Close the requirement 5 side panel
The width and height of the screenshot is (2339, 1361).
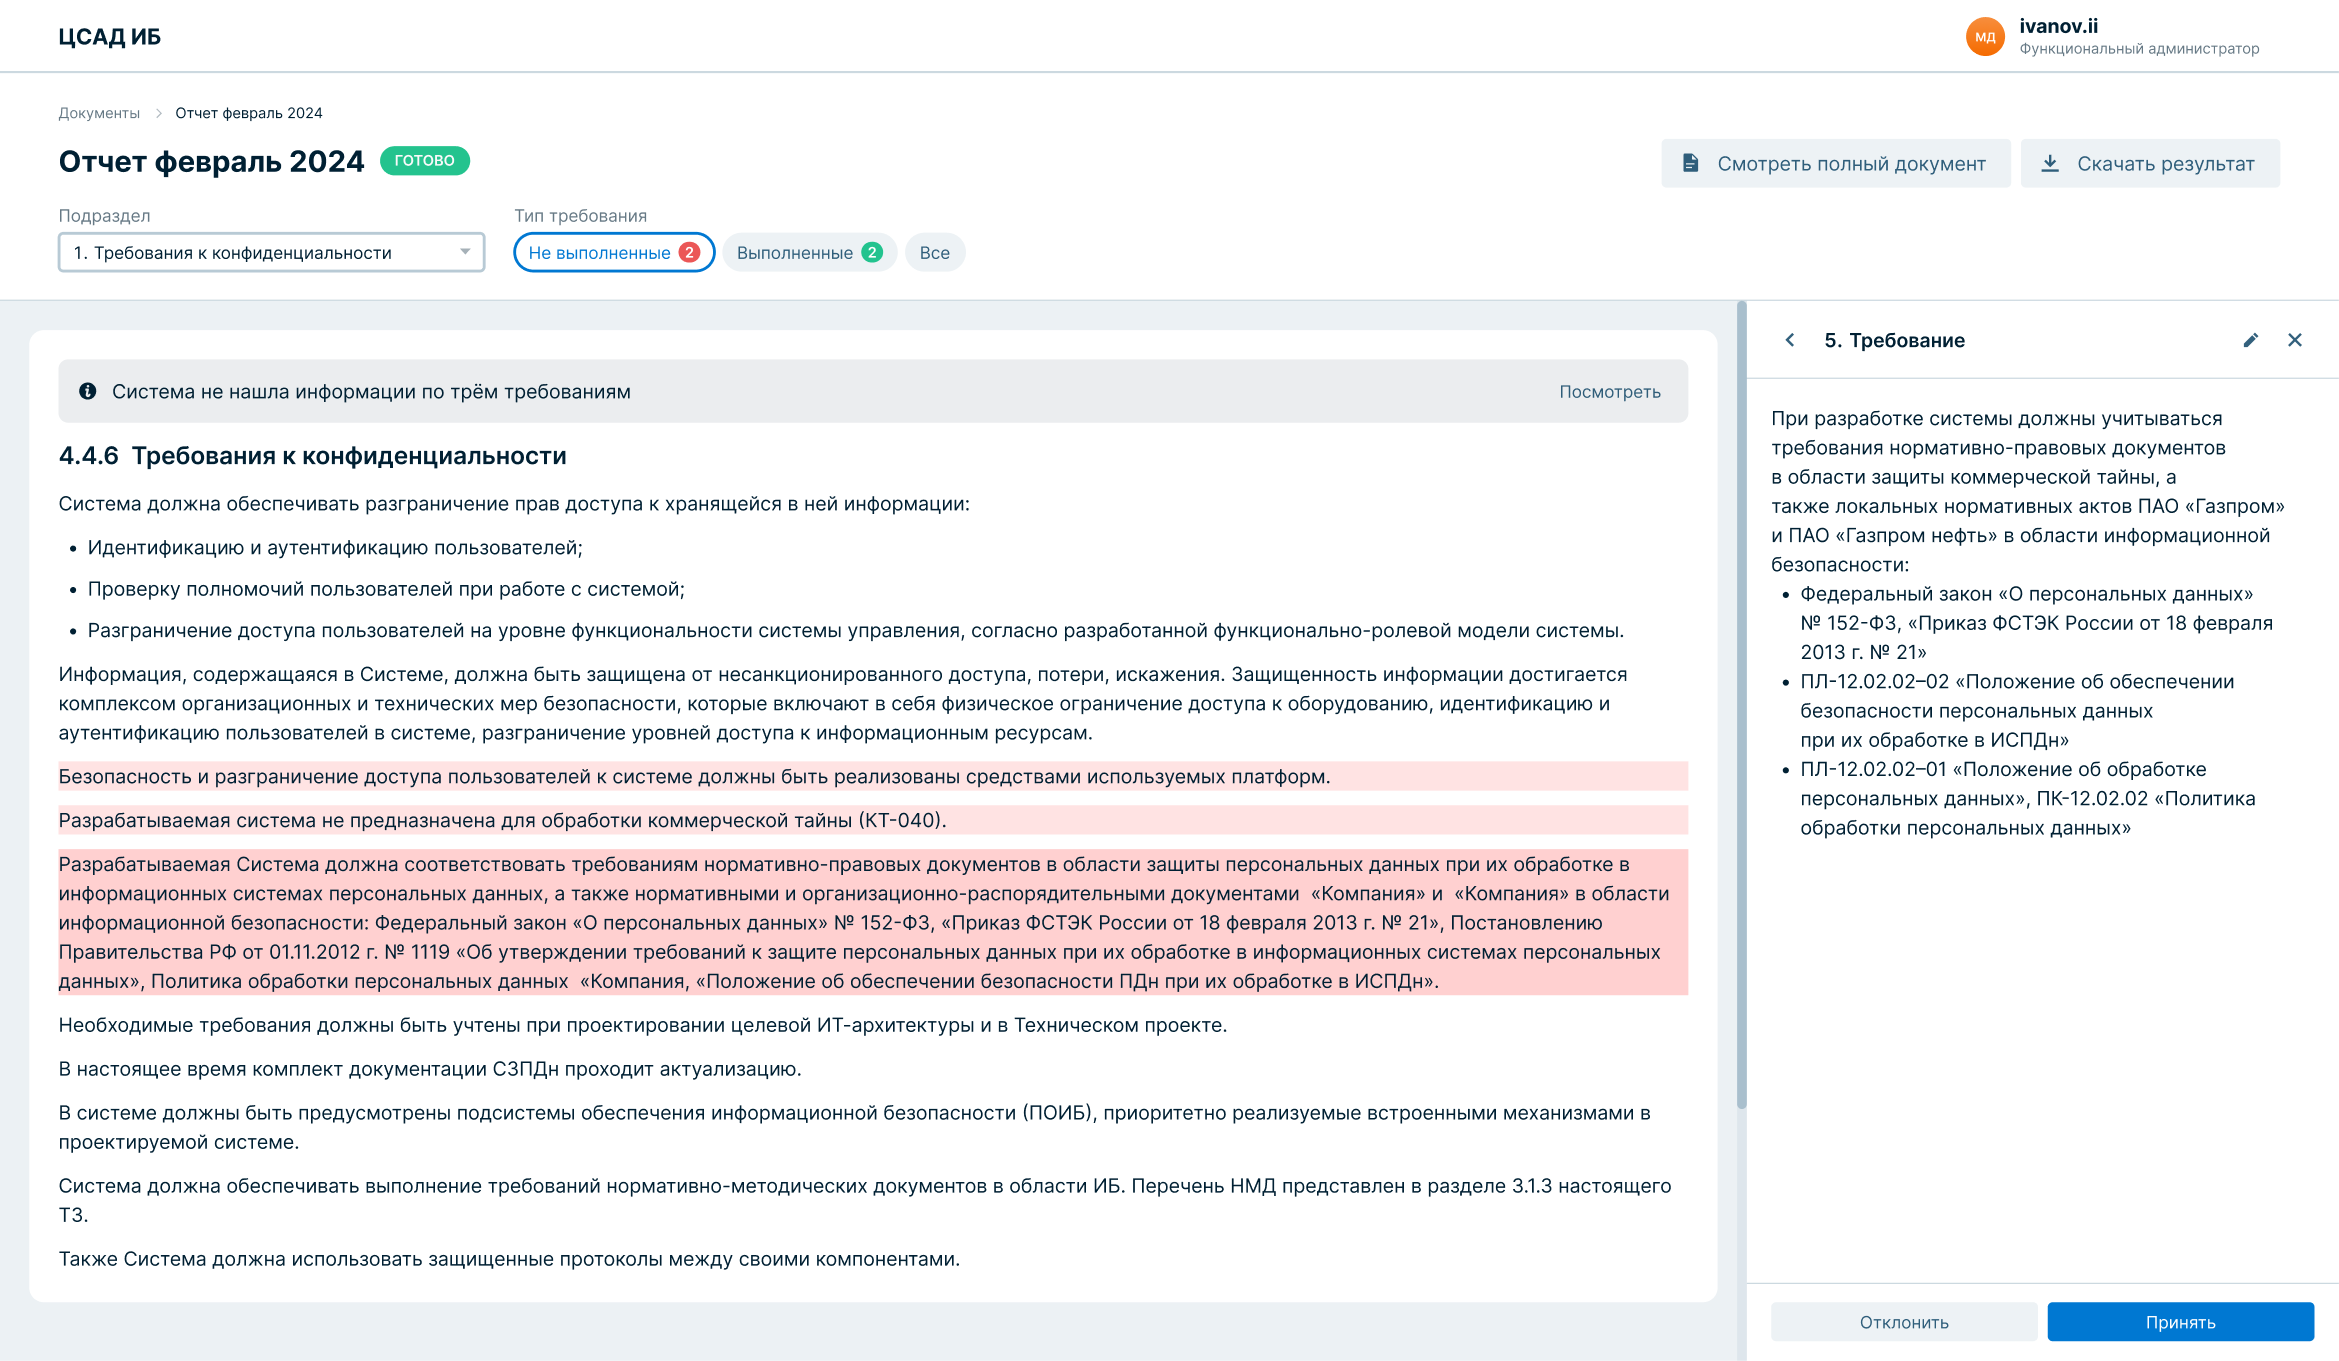(x=2295, y=340)
